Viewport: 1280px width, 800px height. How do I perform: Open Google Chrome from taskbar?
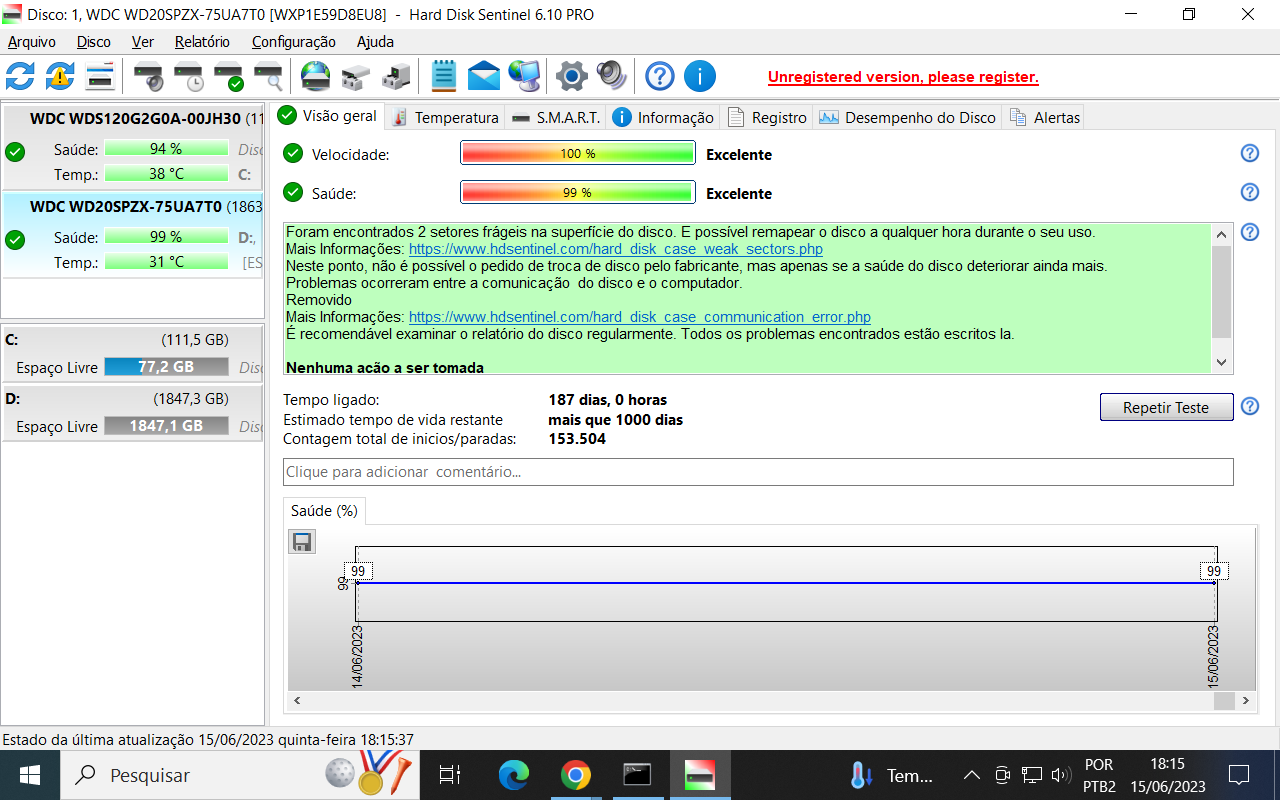coord(575,775)
